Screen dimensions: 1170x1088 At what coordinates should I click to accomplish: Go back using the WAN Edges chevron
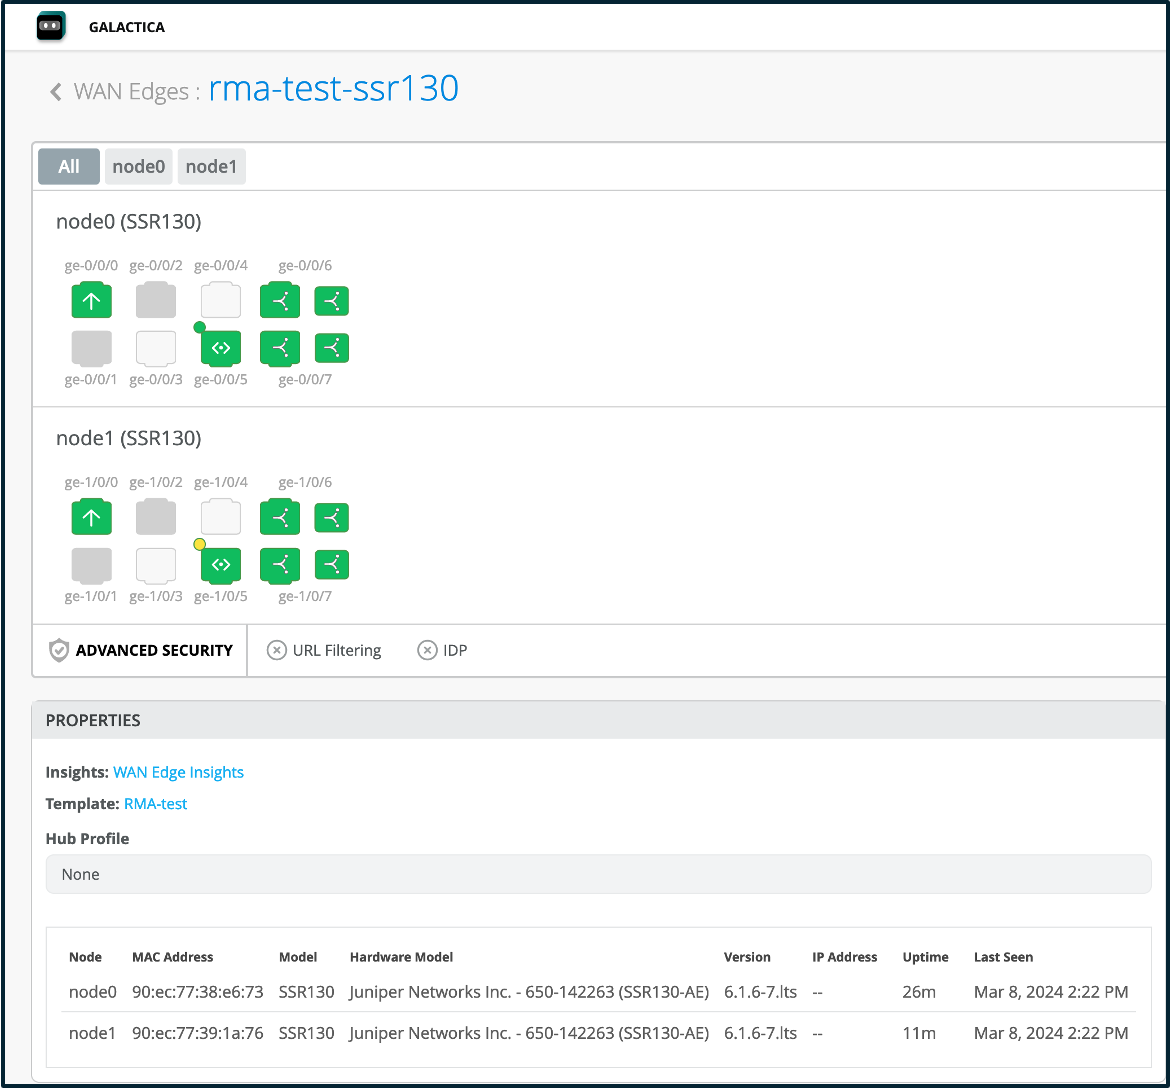click(x=56, y=92)
